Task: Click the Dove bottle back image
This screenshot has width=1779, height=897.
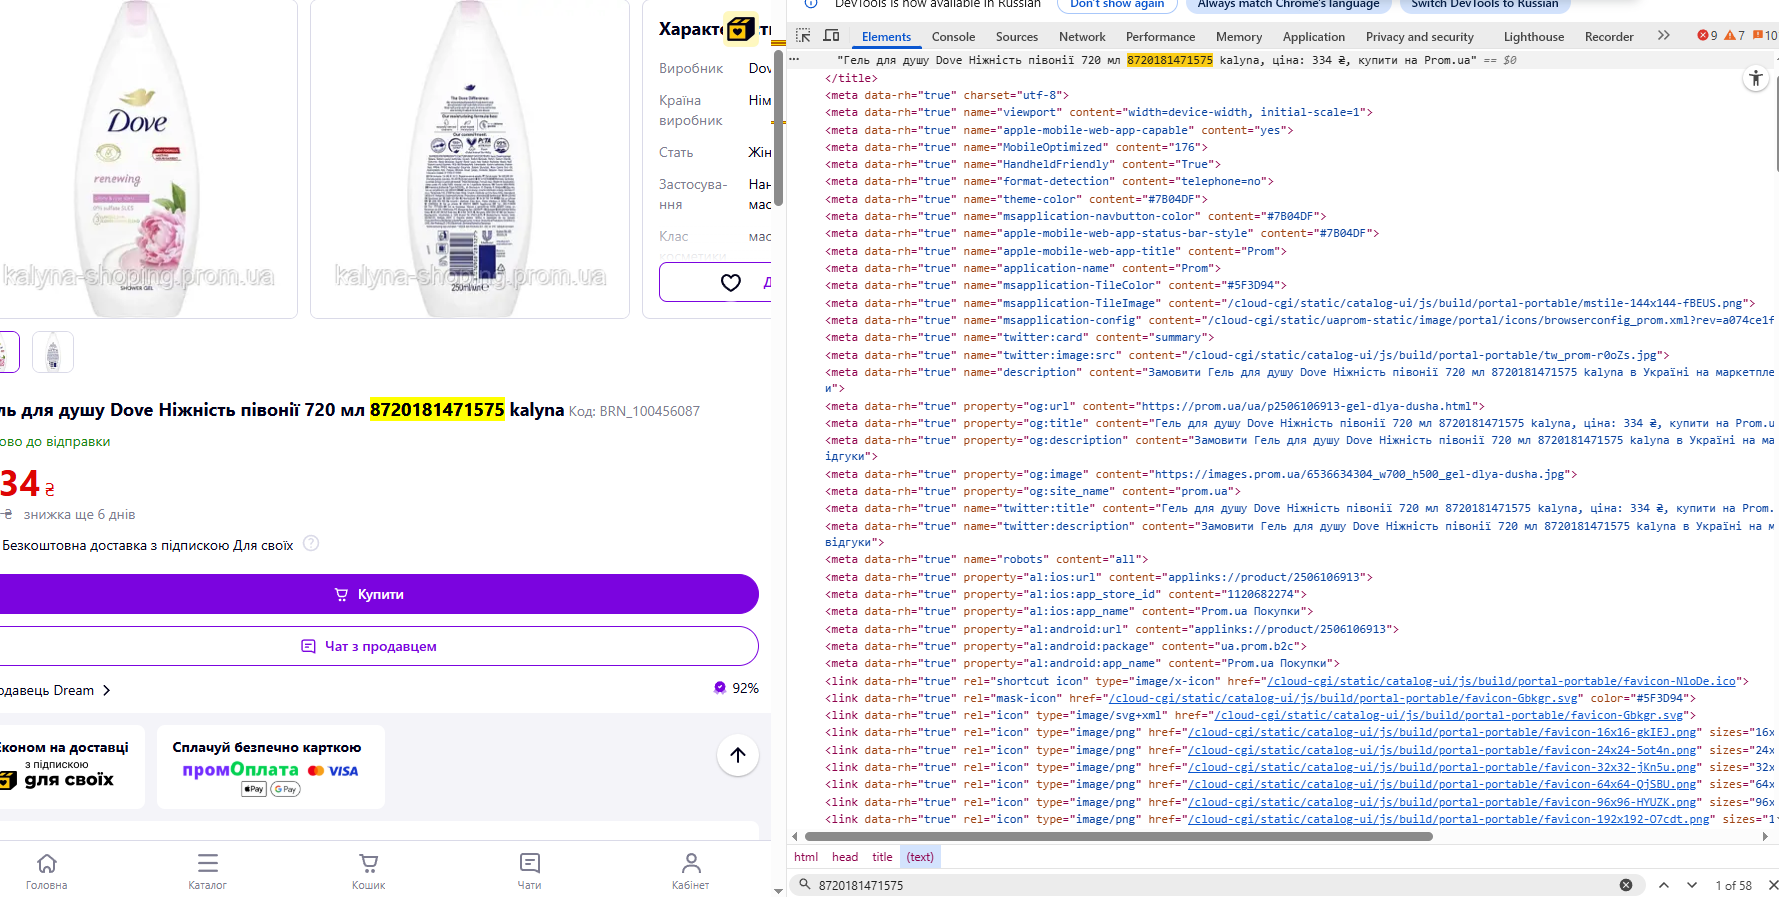Action: click(470, 159)
